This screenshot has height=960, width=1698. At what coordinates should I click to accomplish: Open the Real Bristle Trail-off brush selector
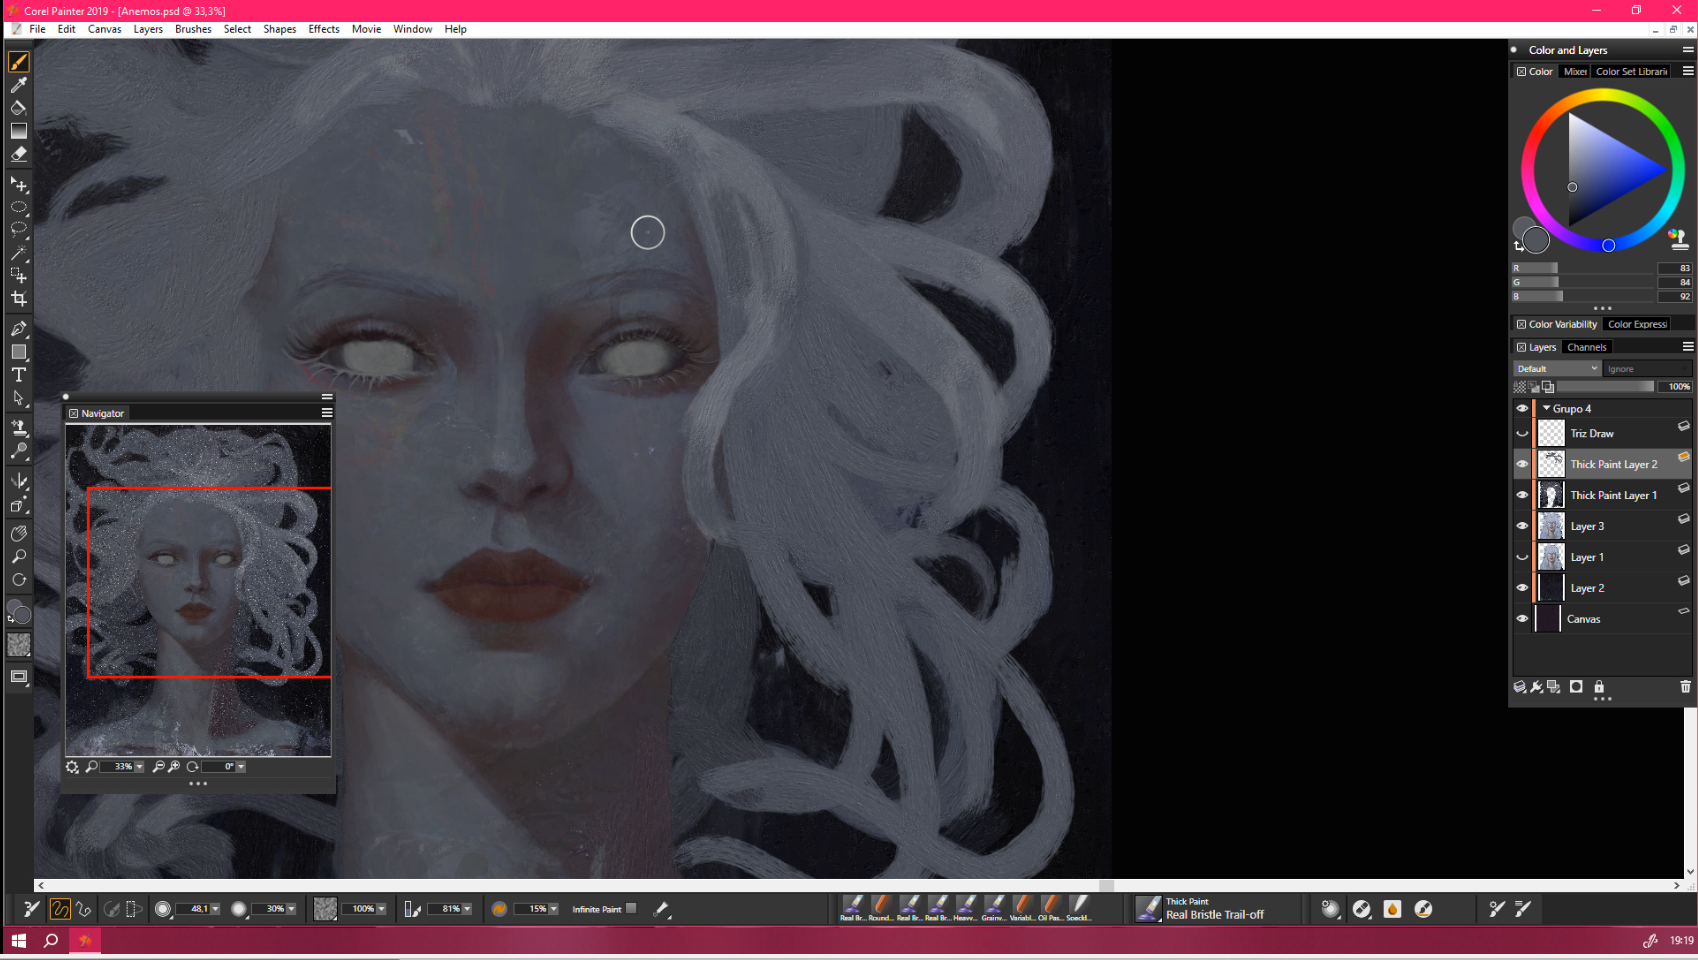tap(1216, 909)
